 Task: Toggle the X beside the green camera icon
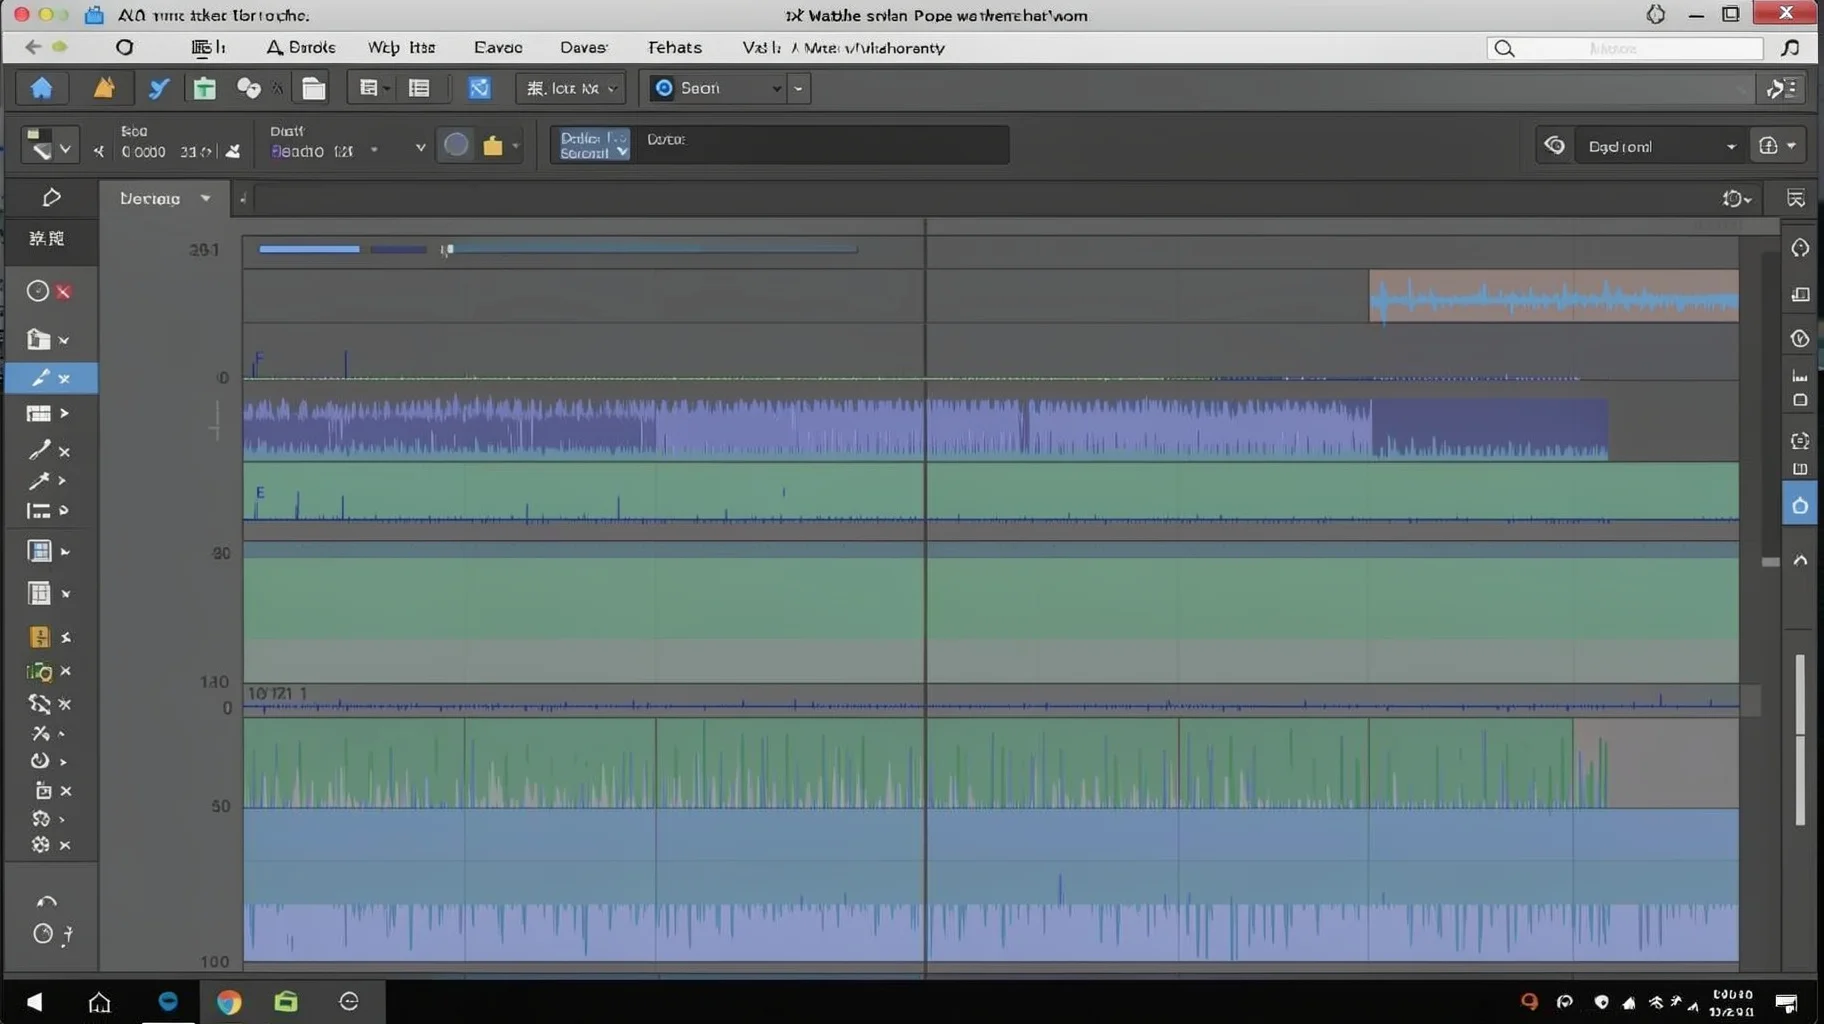tap(65, 671)
